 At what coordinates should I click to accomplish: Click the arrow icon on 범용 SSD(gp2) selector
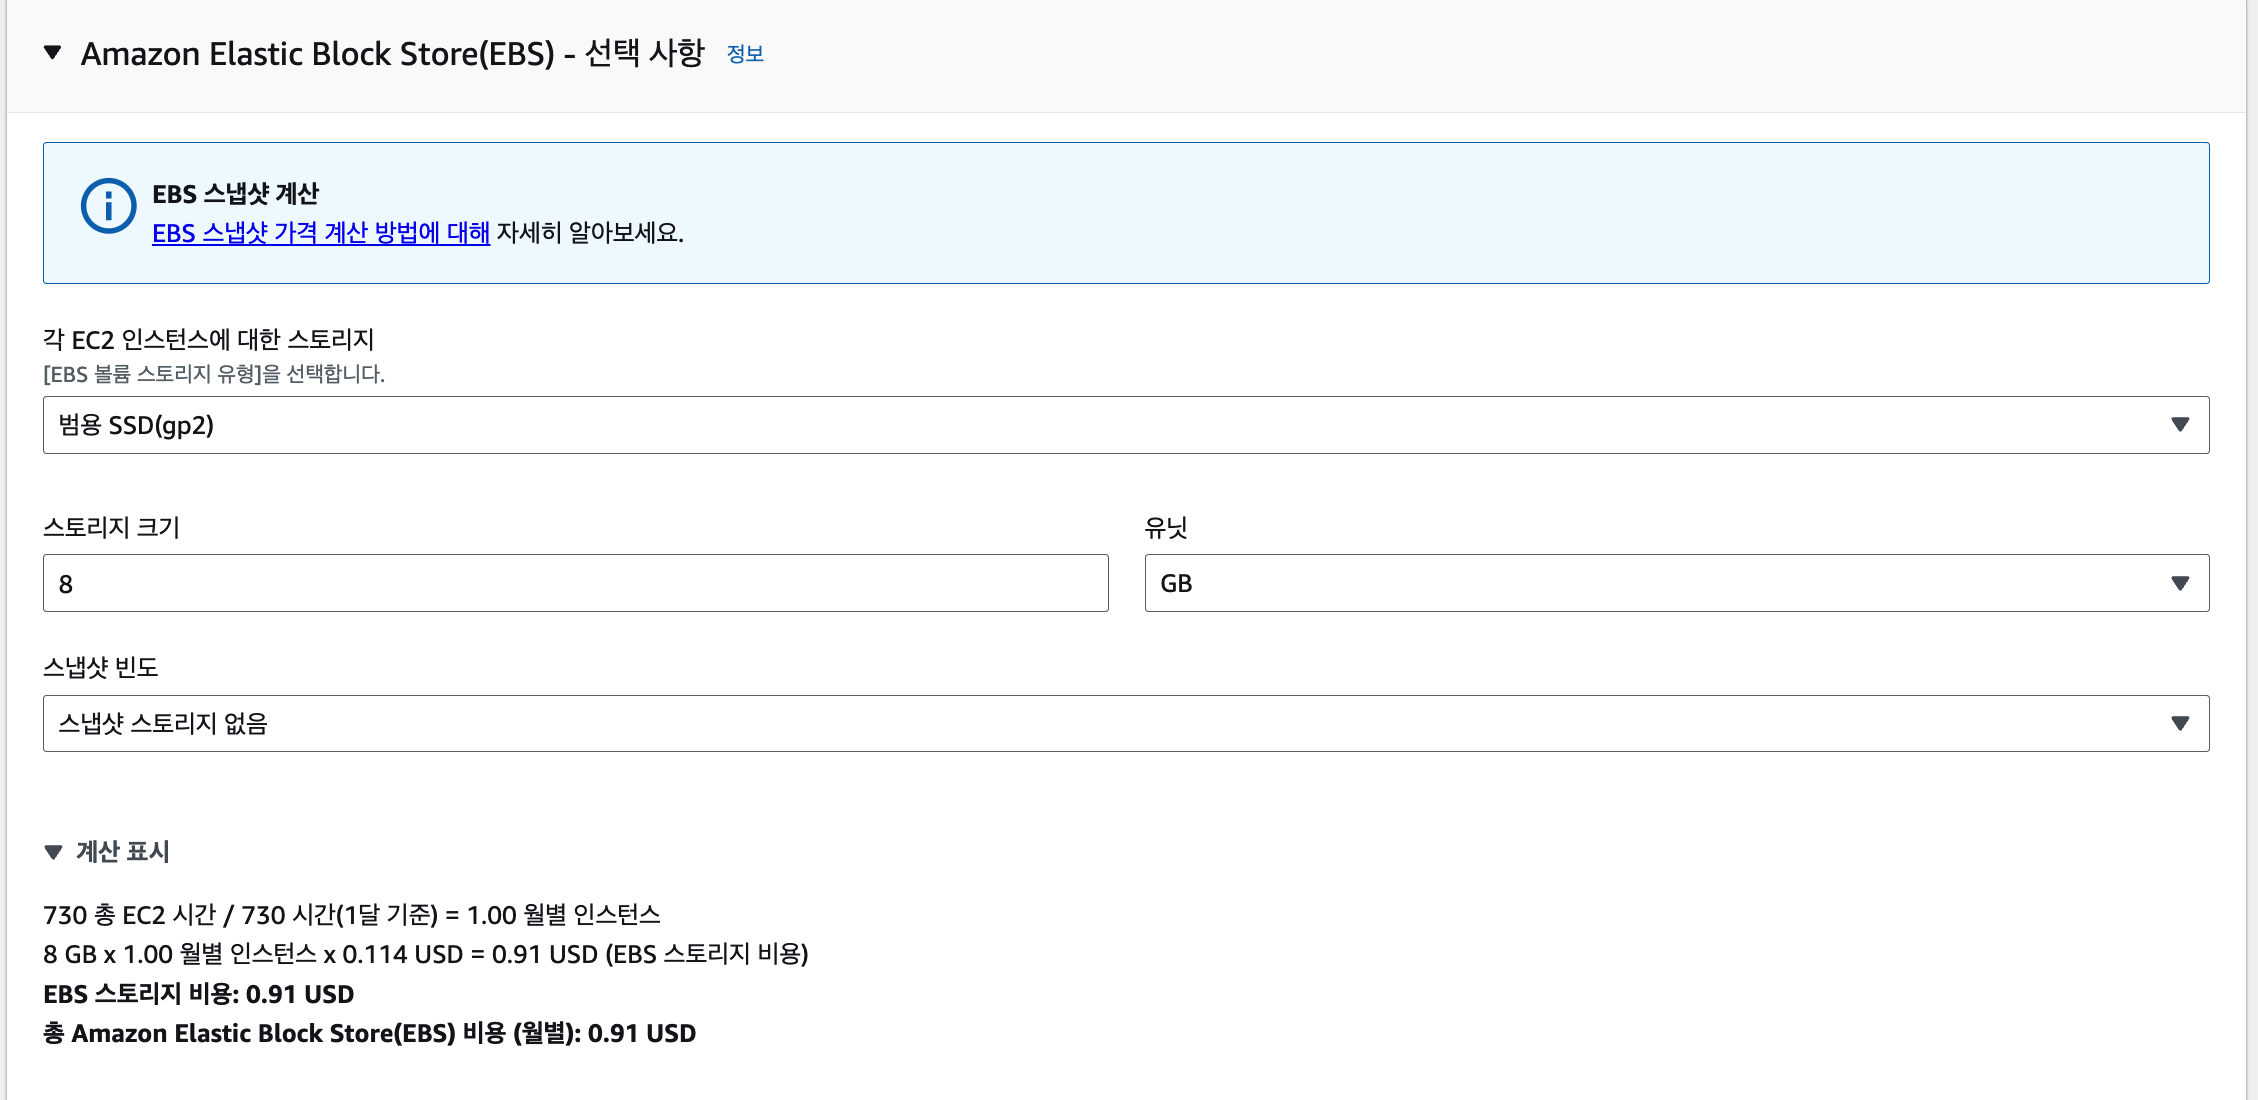2180,425
